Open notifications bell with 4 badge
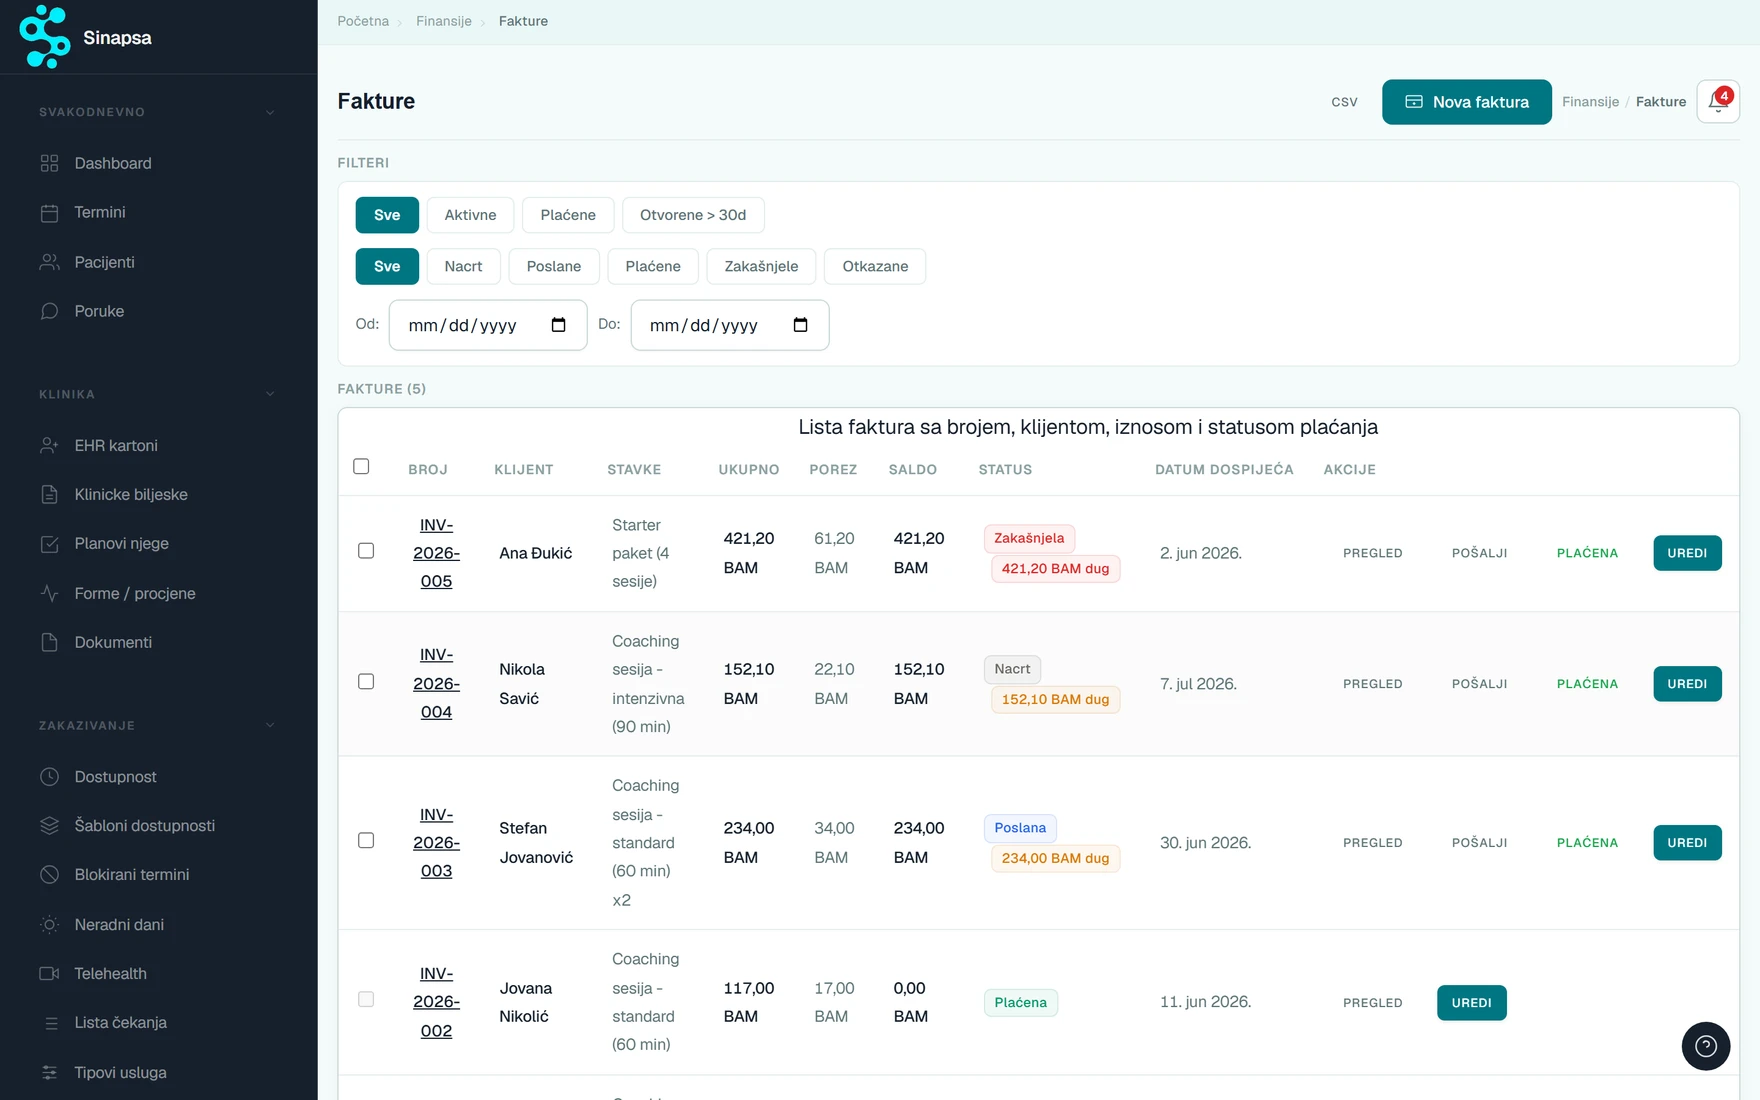The width and height of the screenshot is (1760, 1100). [1718, 101]
